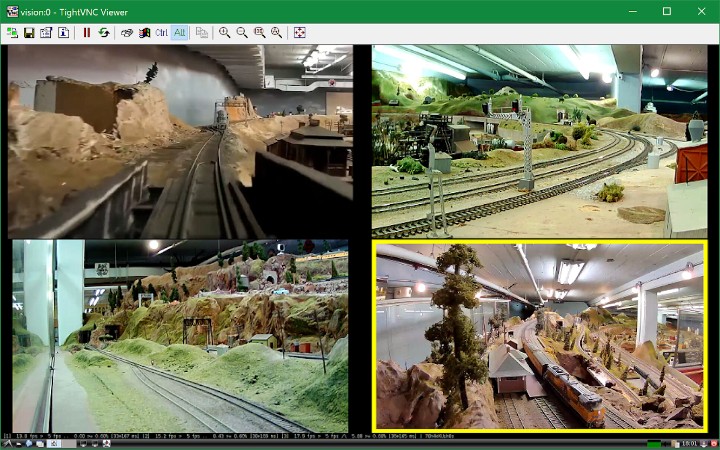Show Connection Info from the toolbar
The height and width of the screenshot is (450, 720).
point(63,33)
